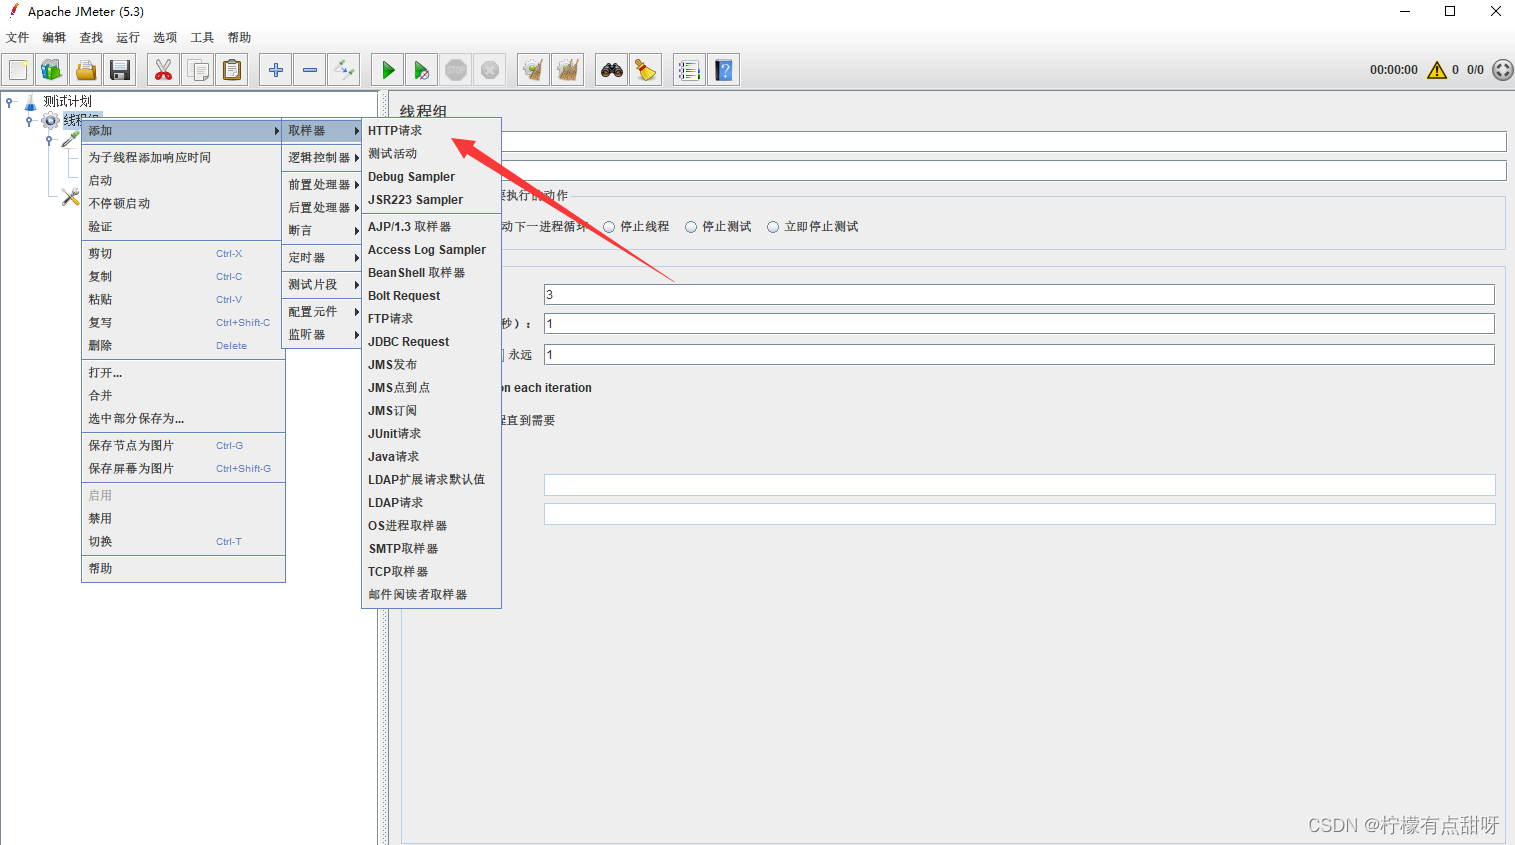Open the Function Helper list icon
This screenshot has width=1515, height=845.
pos(689,70)
